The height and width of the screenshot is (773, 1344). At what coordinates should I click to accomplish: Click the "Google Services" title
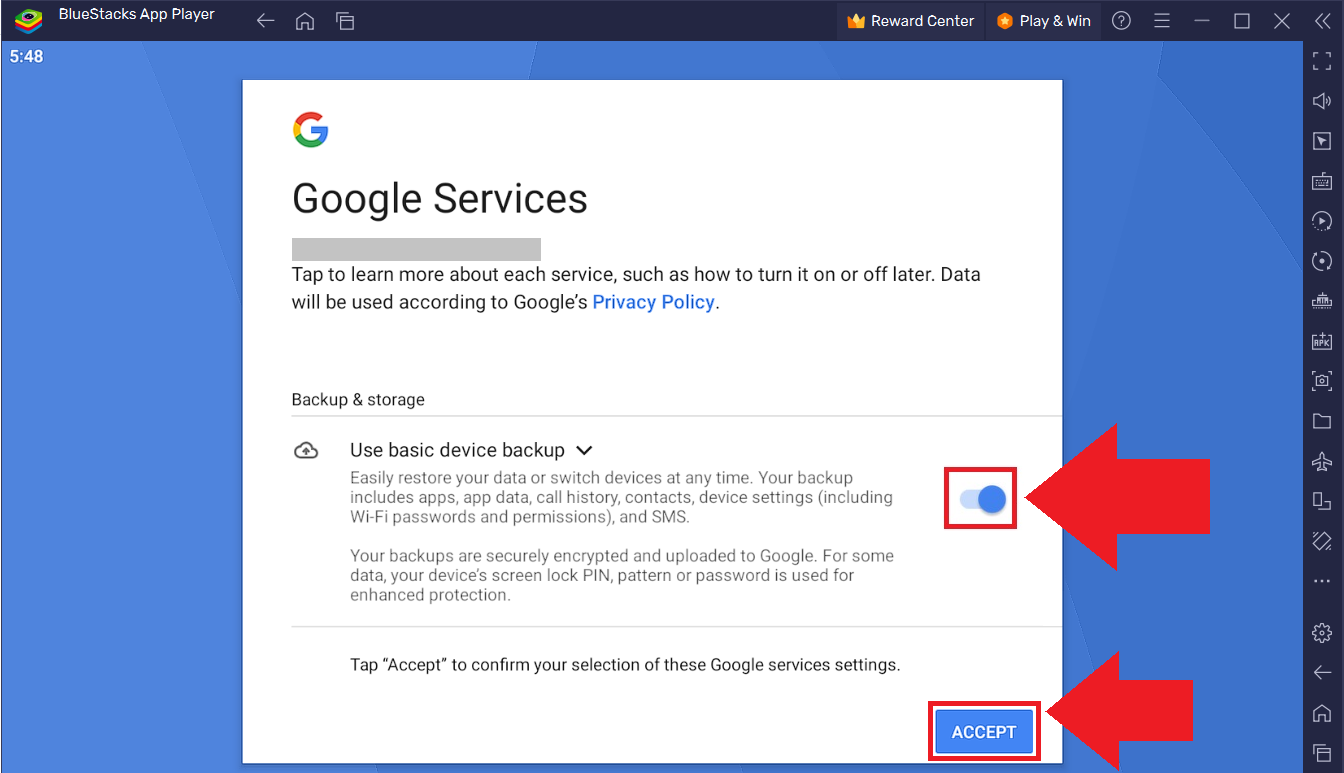[440, 199]
